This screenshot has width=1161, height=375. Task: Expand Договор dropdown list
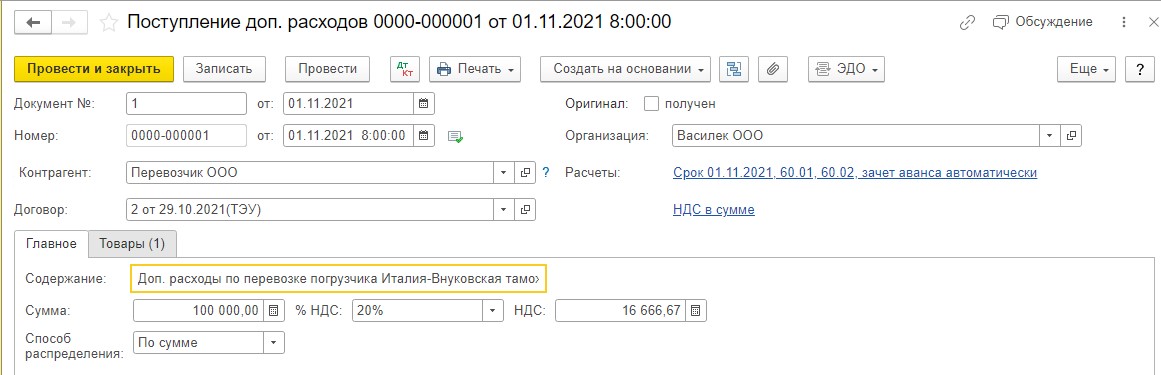pyautogui.click(x=504, y=210)
